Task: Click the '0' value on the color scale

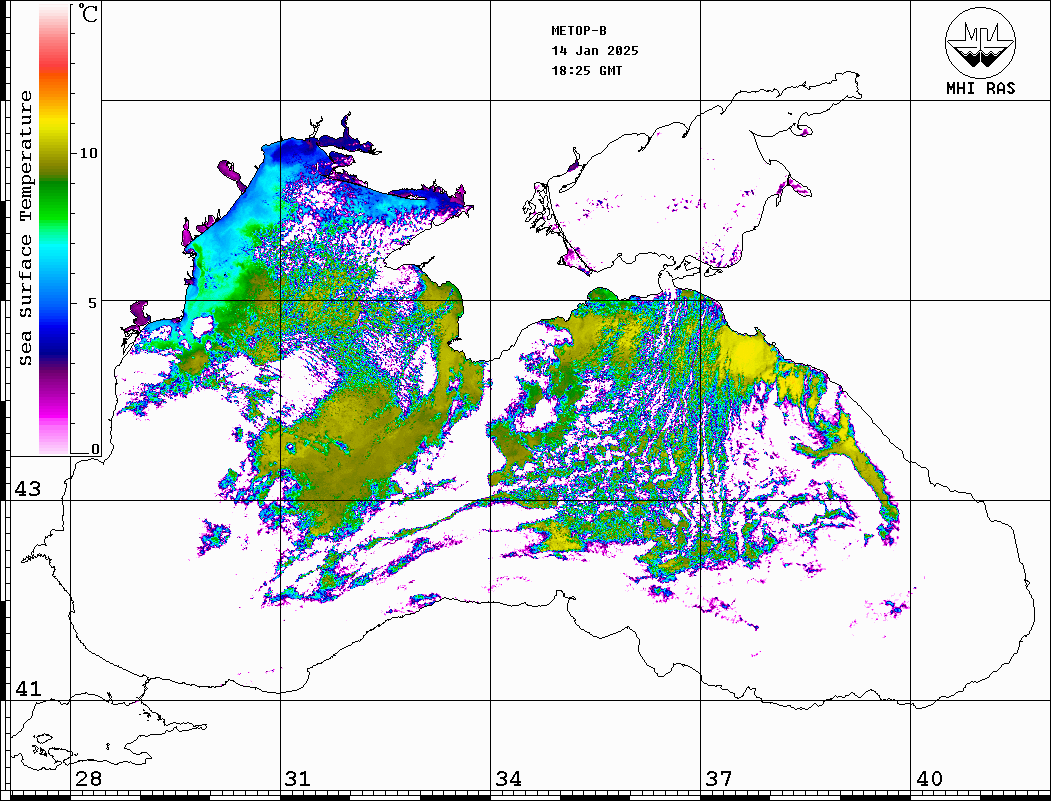Action: [95, 449]
